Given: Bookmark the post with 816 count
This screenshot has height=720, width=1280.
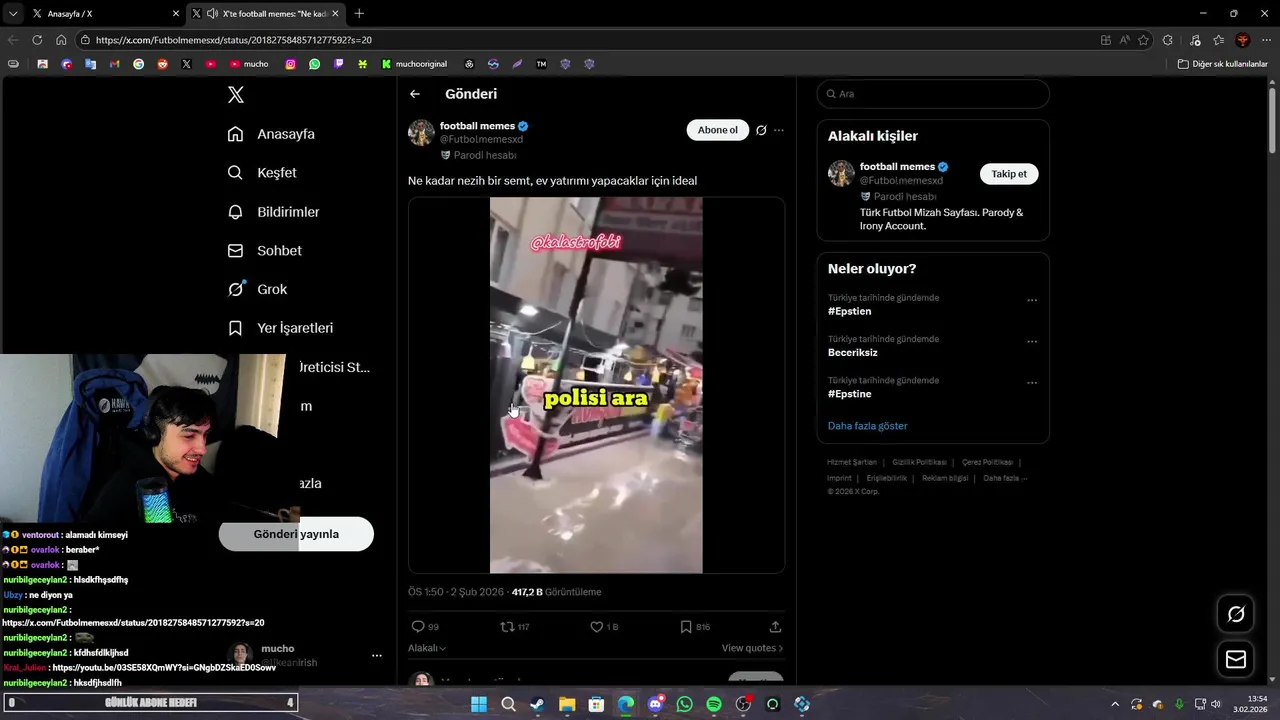Looking at the screenshot, I should (x=686, y=627).
